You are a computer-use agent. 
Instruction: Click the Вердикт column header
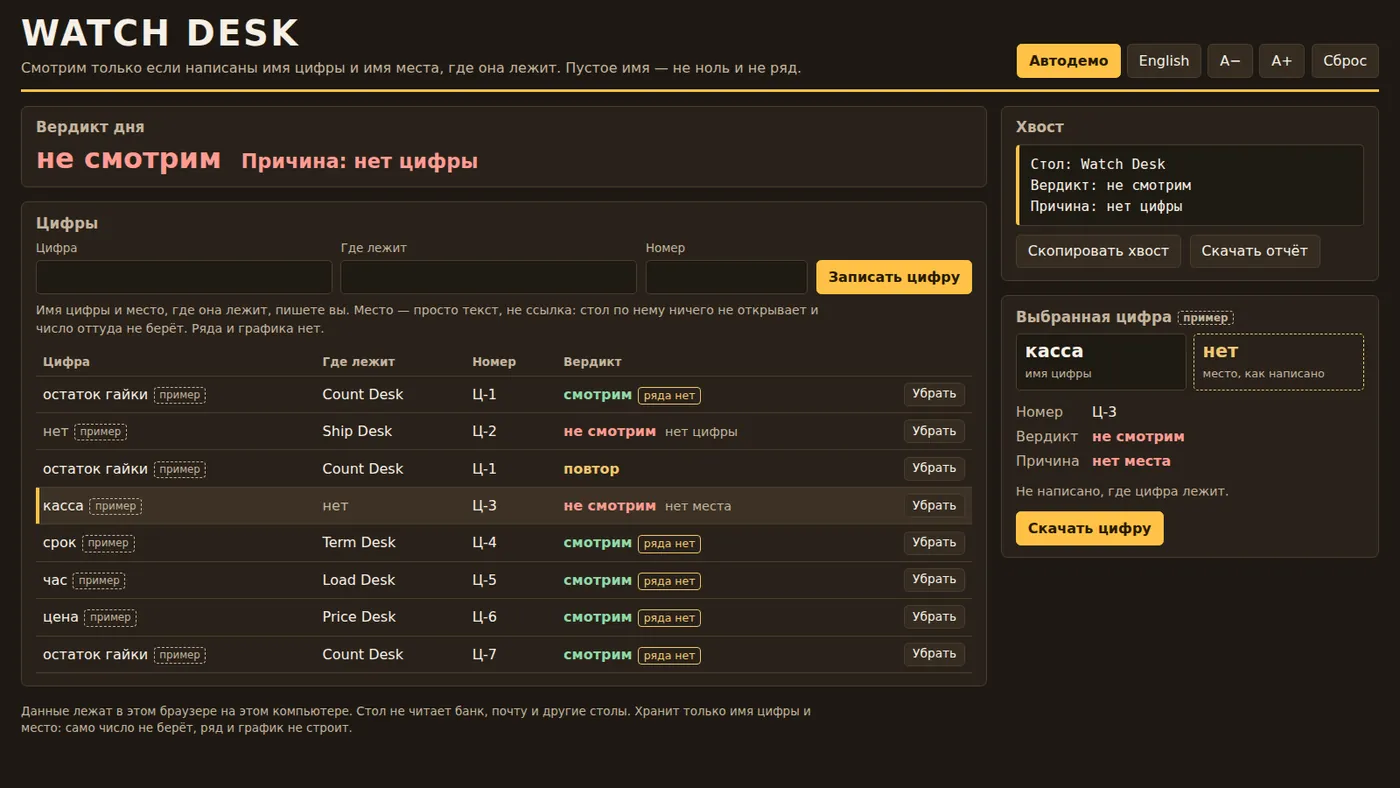point(592,362)
